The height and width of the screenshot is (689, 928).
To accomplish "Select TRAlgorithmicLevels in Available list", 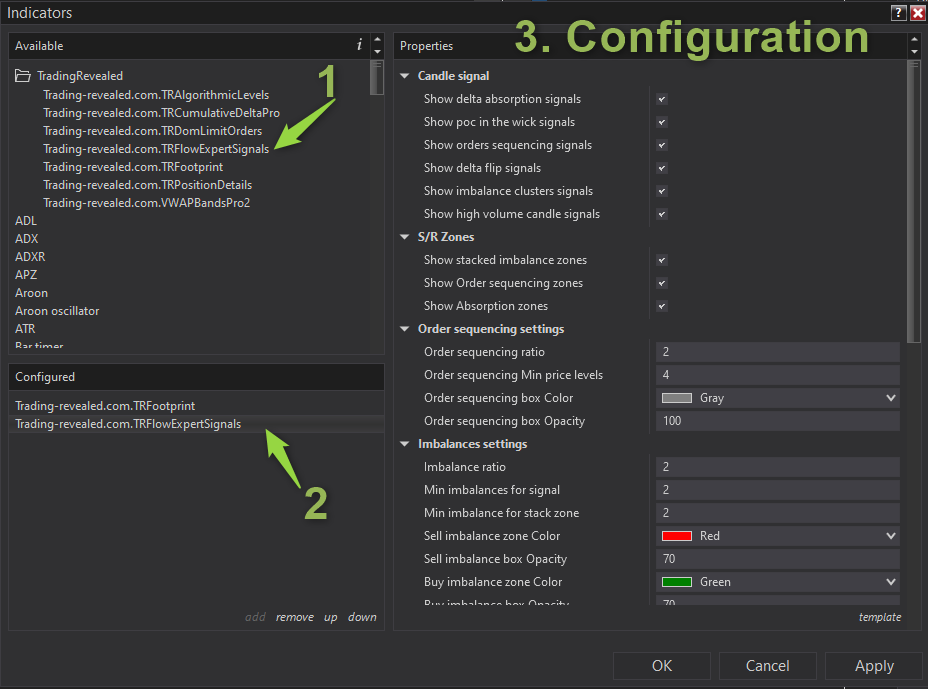I will (x=156, y=95).
